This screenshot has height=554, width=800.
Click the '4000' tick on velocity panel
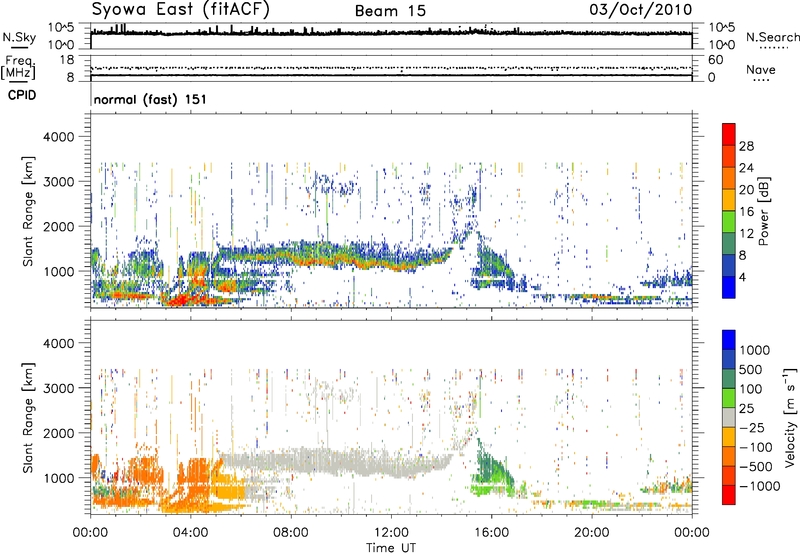pos(58,343)
